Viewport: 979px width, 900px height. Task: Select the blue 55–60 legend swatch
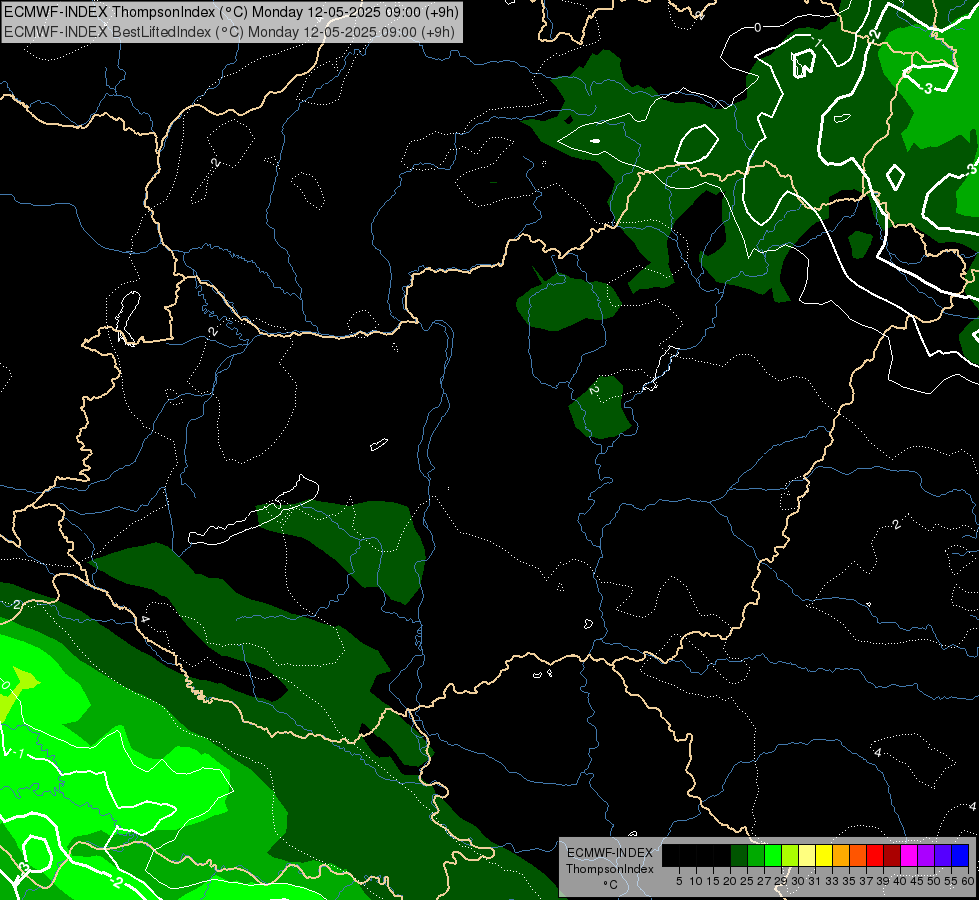tap(960, 855)
